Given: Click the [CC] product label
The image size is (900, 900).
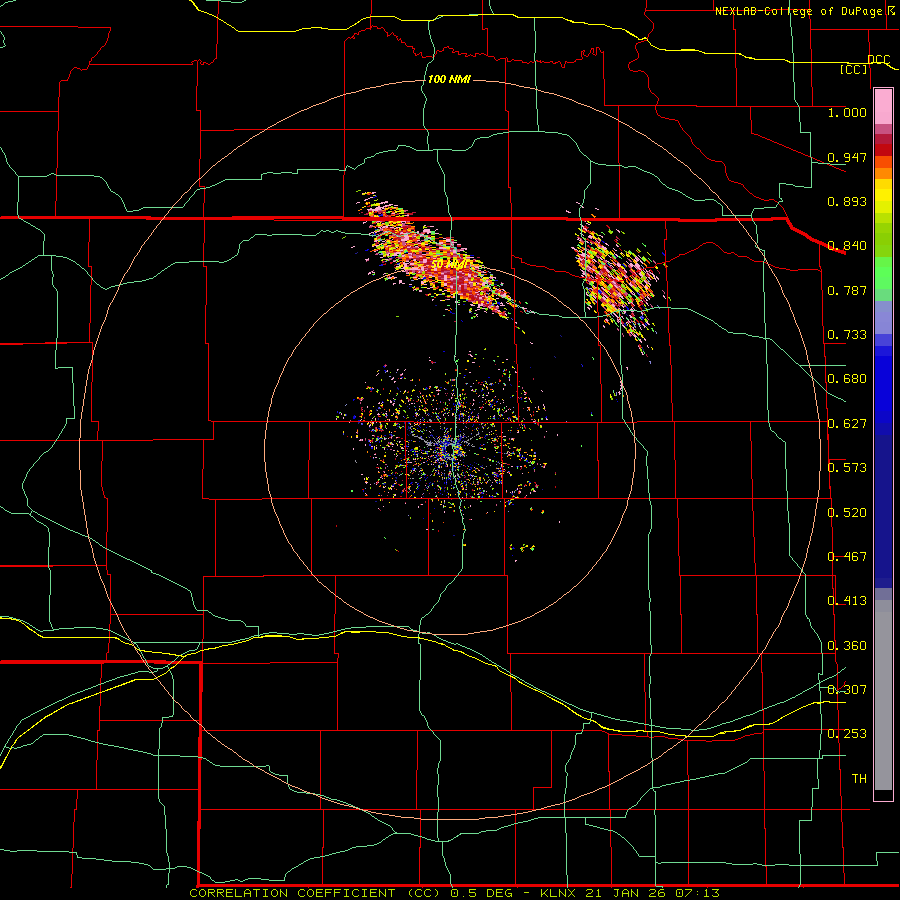Looking at the screenshot, I should (x=854, y=69).
